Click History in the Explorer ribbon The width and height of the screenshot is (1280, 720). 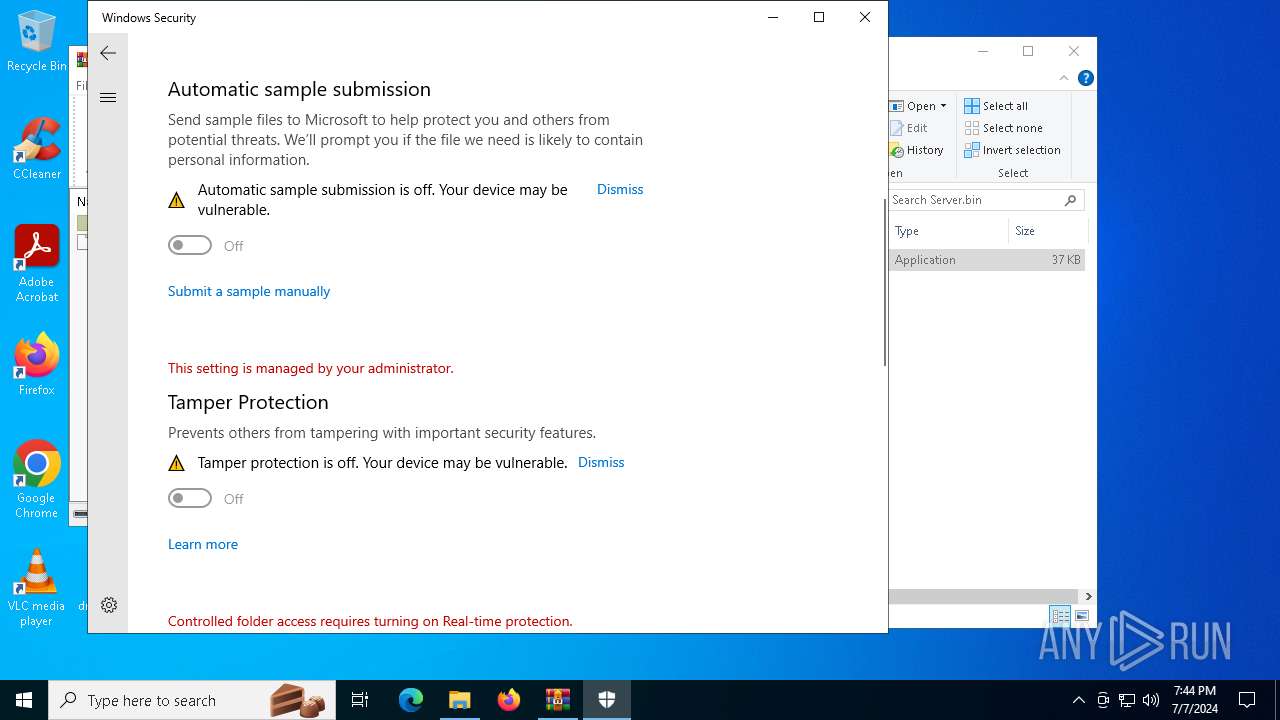917,150
